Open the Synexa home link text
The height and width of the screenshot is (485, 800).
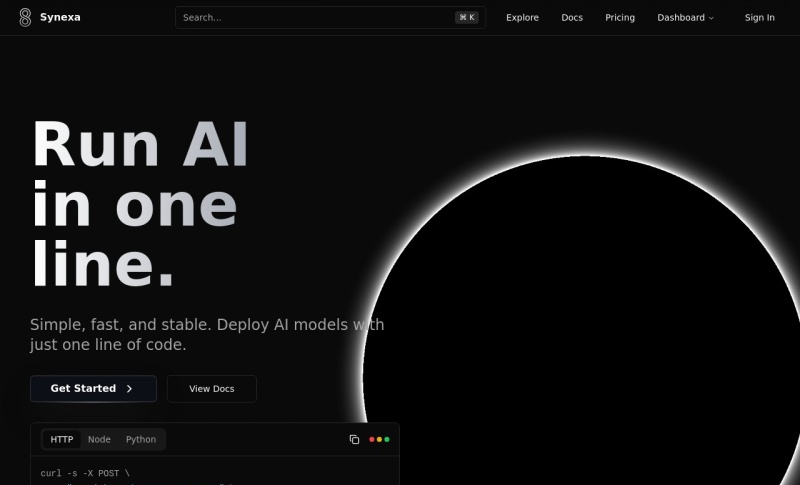click(60, 17)
